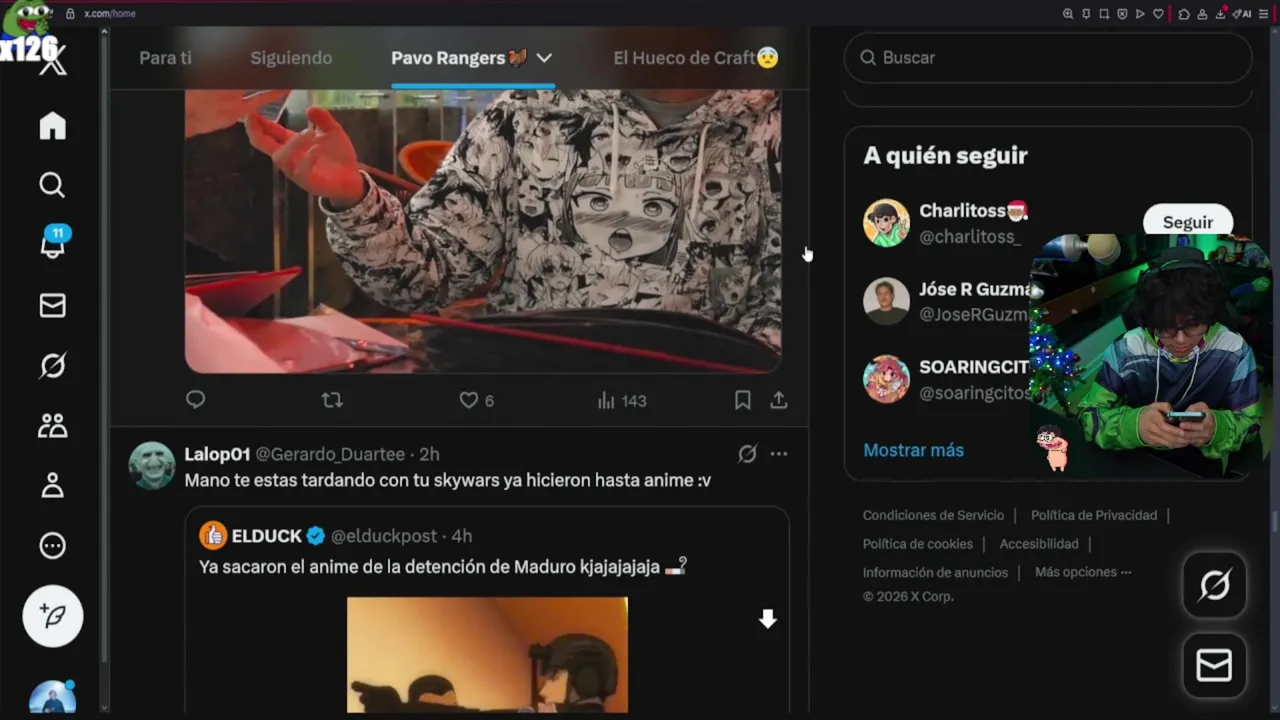Screen dimensions: 1280x720
Task: View analytics showing 143 views
Action: click(x=622, y=400)
